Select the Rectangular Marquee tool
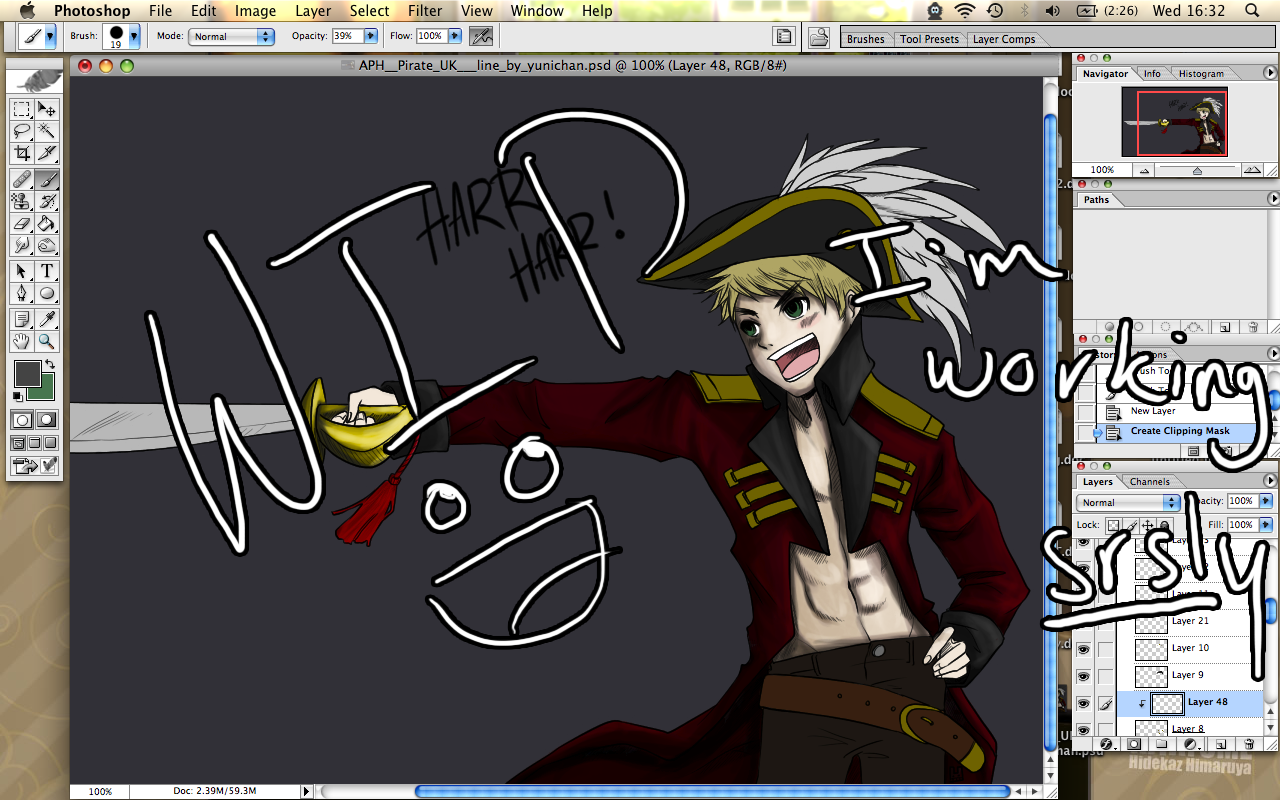 22,109
